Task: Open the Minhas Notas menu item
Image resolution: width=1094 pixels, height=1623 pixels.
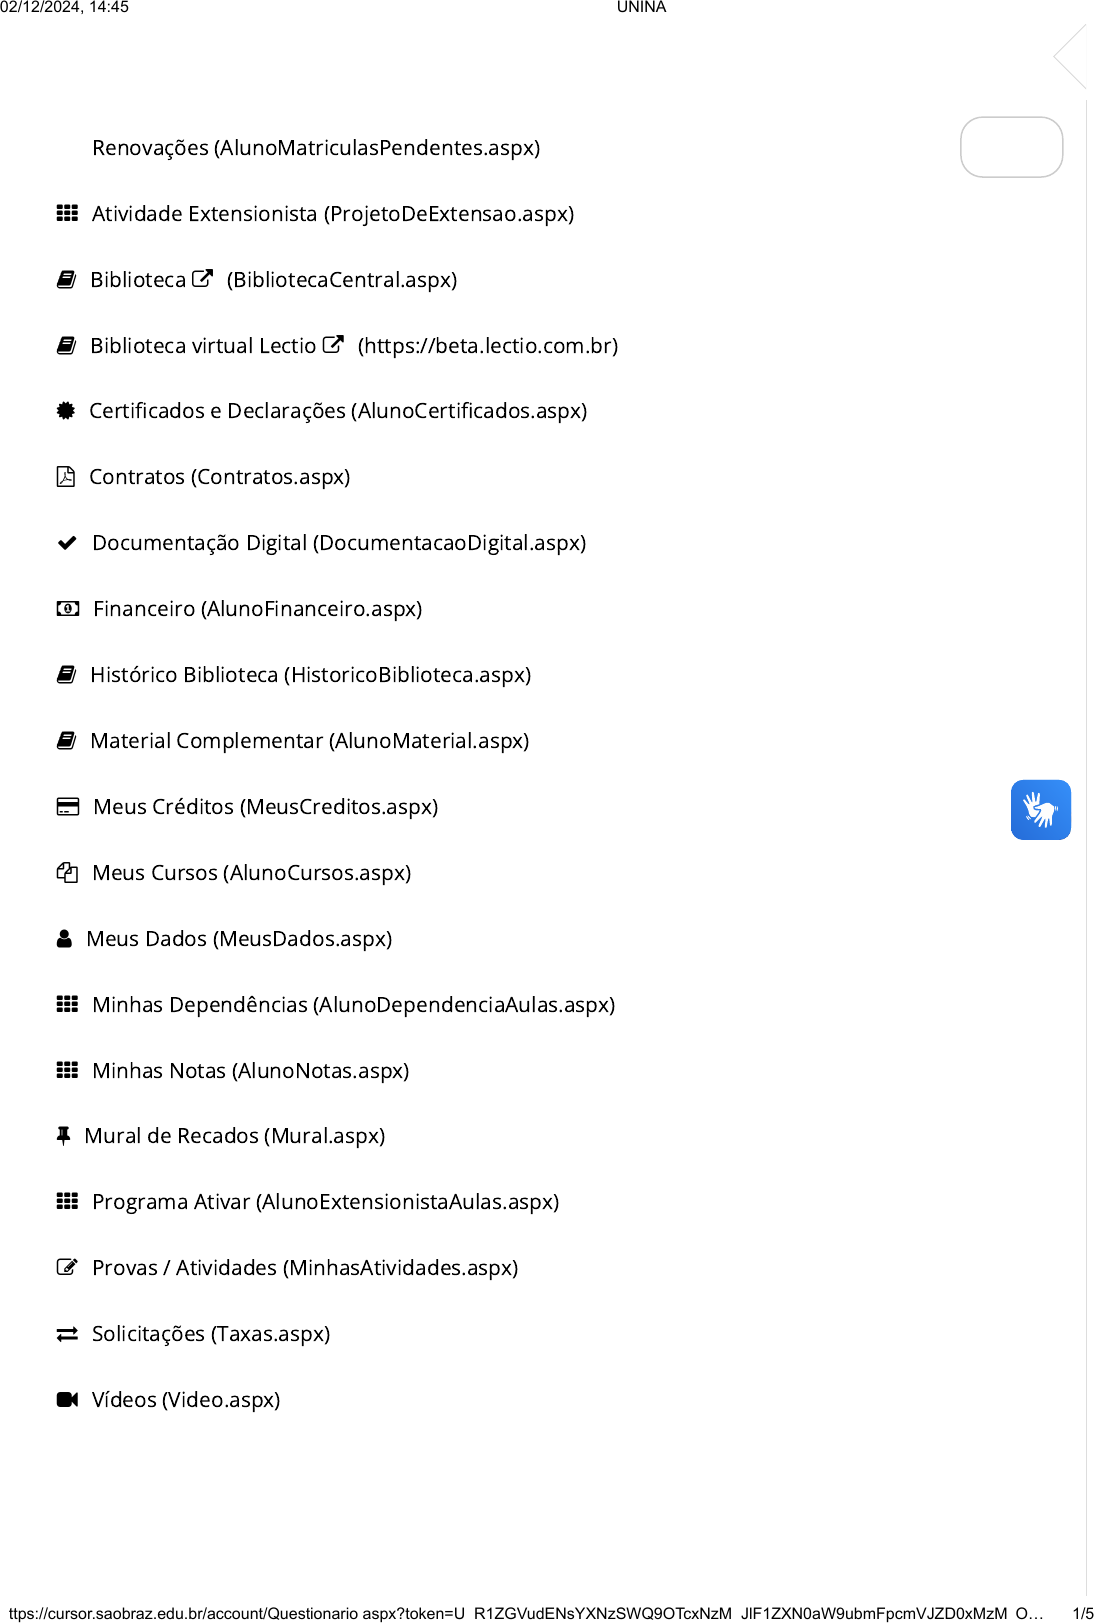Action: [x=250, y=1070]
